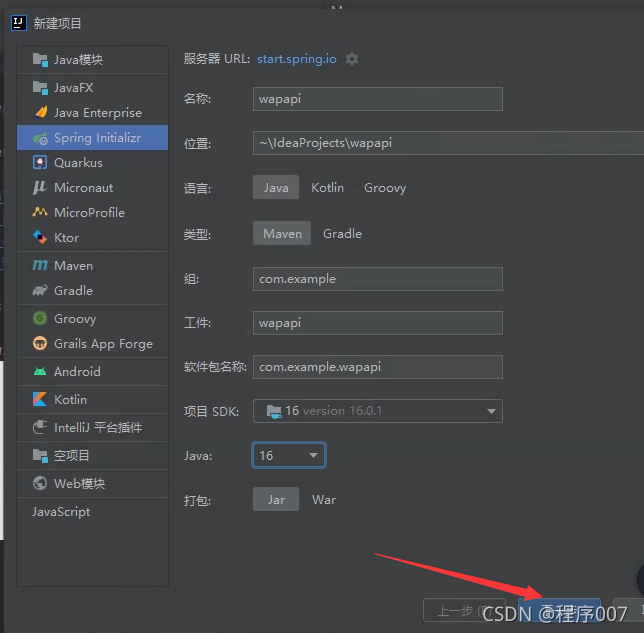Click the IntelliJ logo in the title bar
Viewport: 644px width, 633px height.
coord(18,23)
